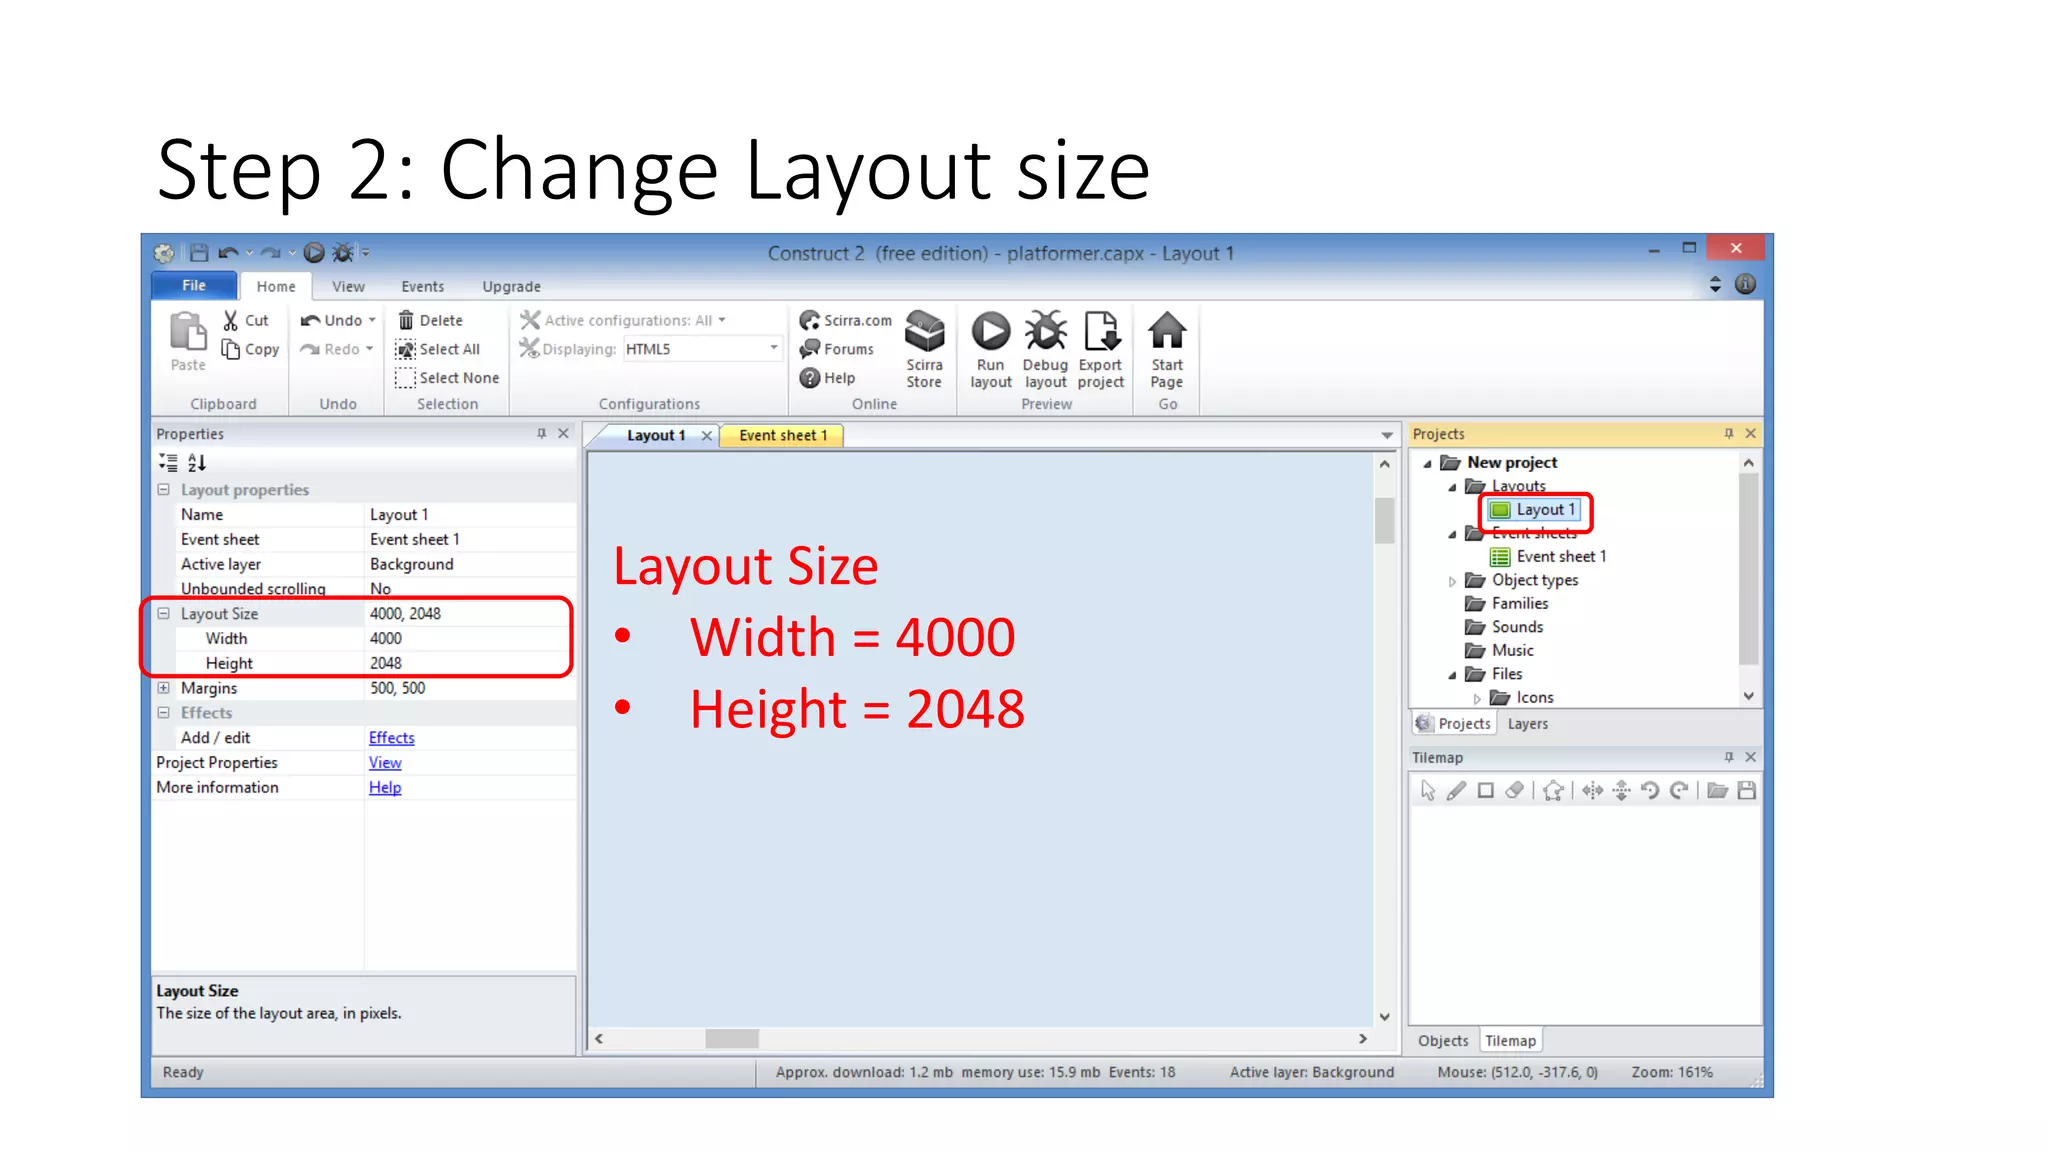Switch properties to the categorized view icon

tap(168, 463)
